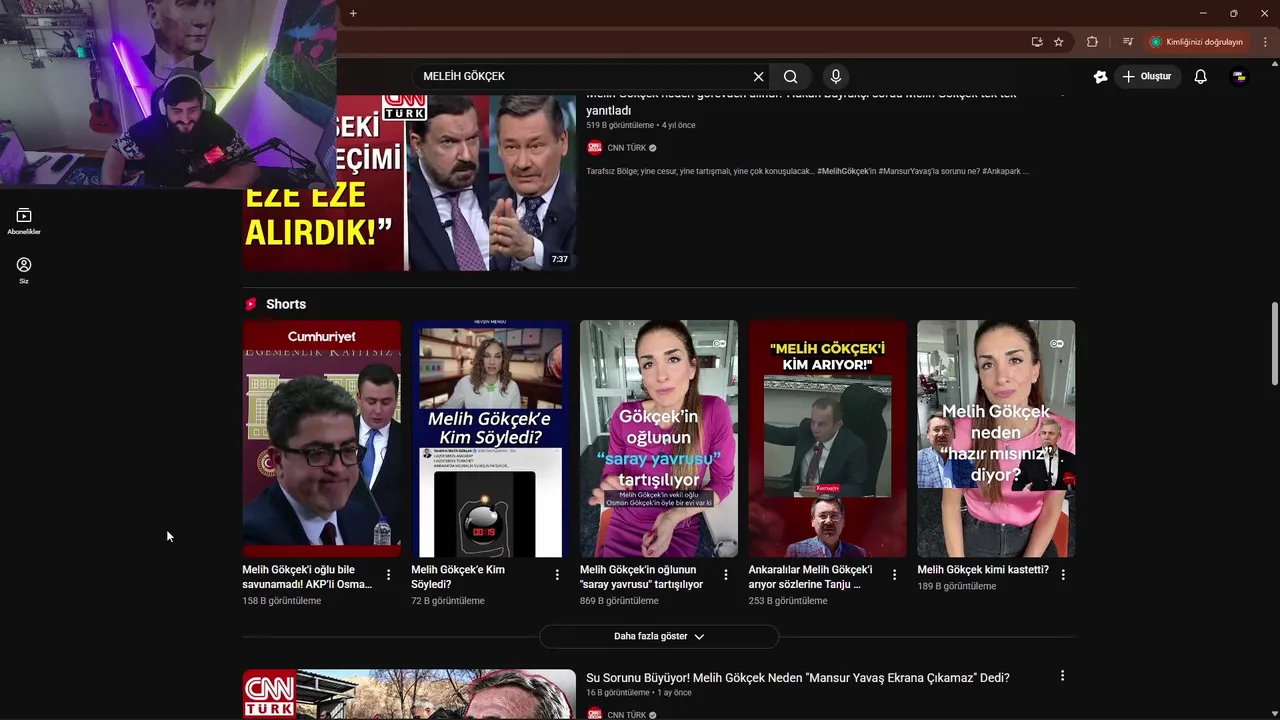Open the media controls icon in toolbar
The image size is (1280, 720).
tap(1128, 42)
